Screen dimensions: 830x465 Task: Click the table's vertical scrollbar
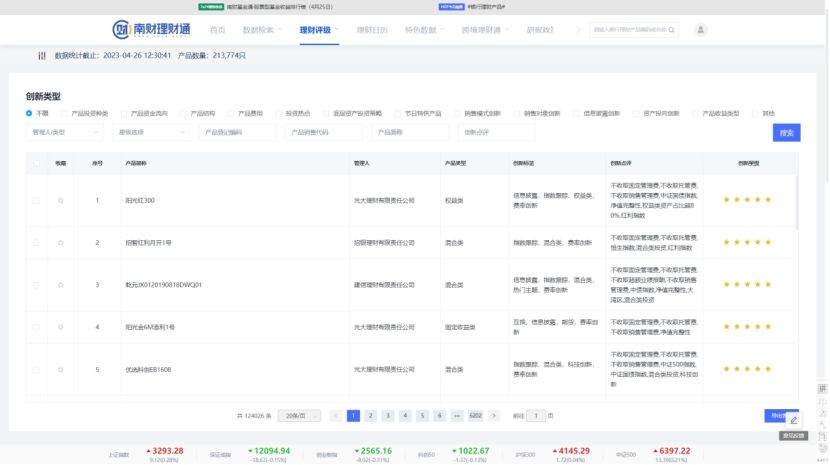point(796,202)
